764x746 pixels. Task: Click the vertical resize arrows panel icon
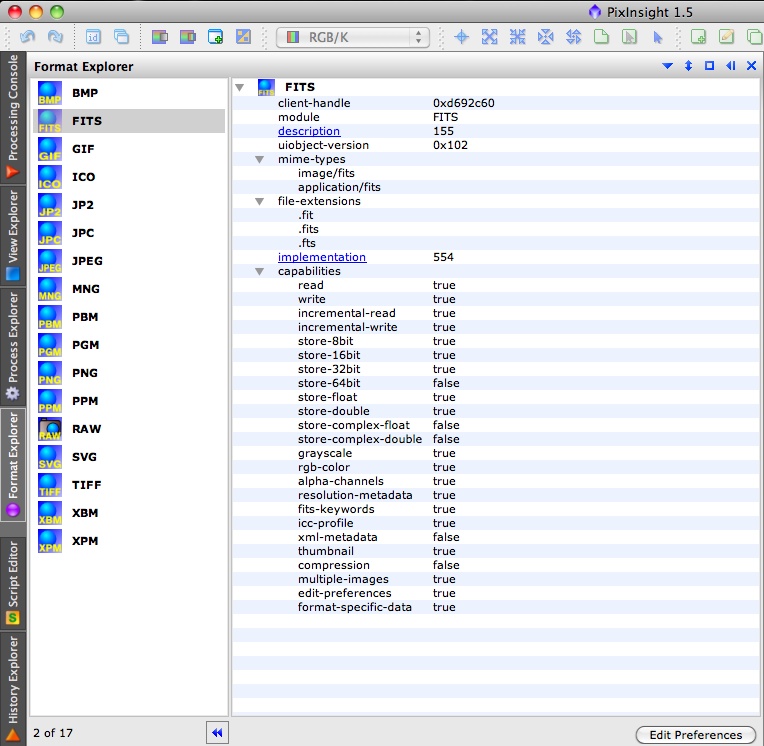pos(688,66)
